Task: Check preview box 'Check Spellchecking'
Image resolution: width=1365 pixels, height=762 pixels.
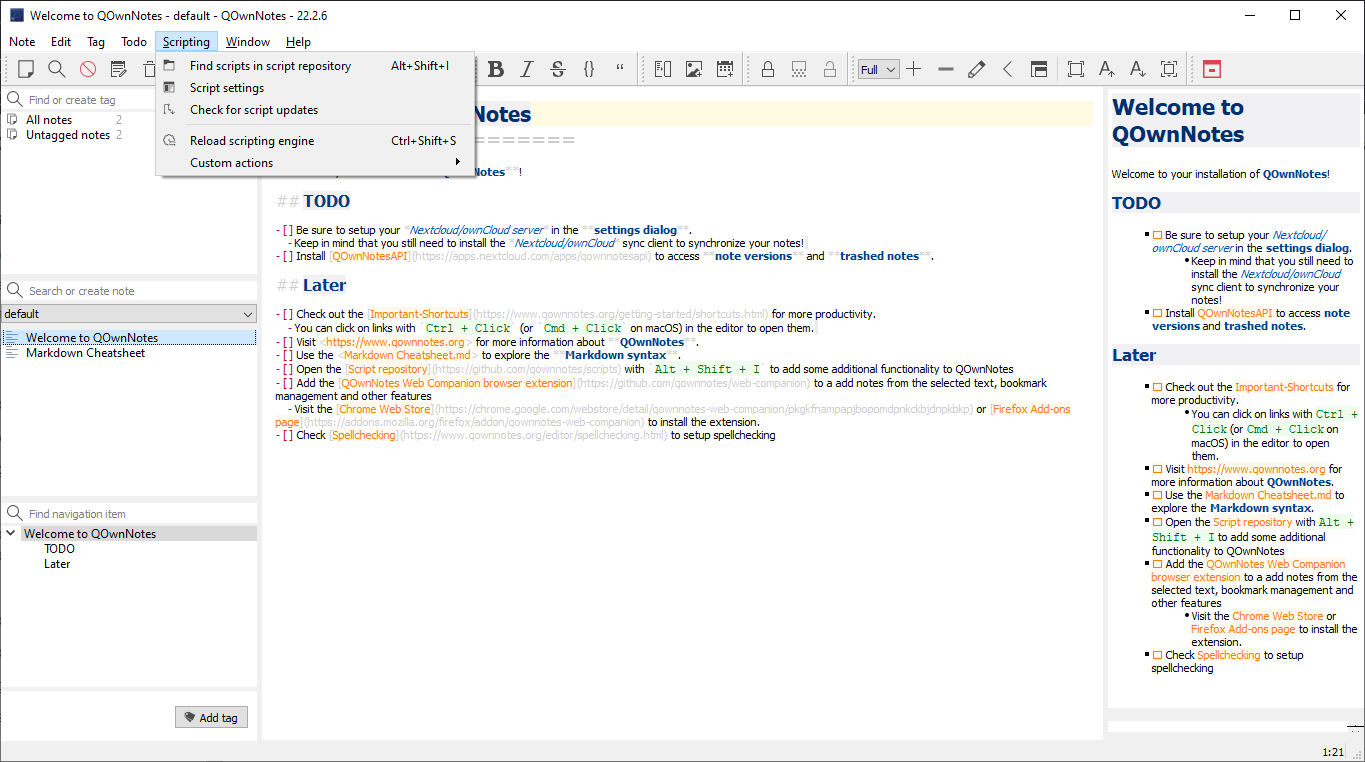Action: pos(1157,655)
